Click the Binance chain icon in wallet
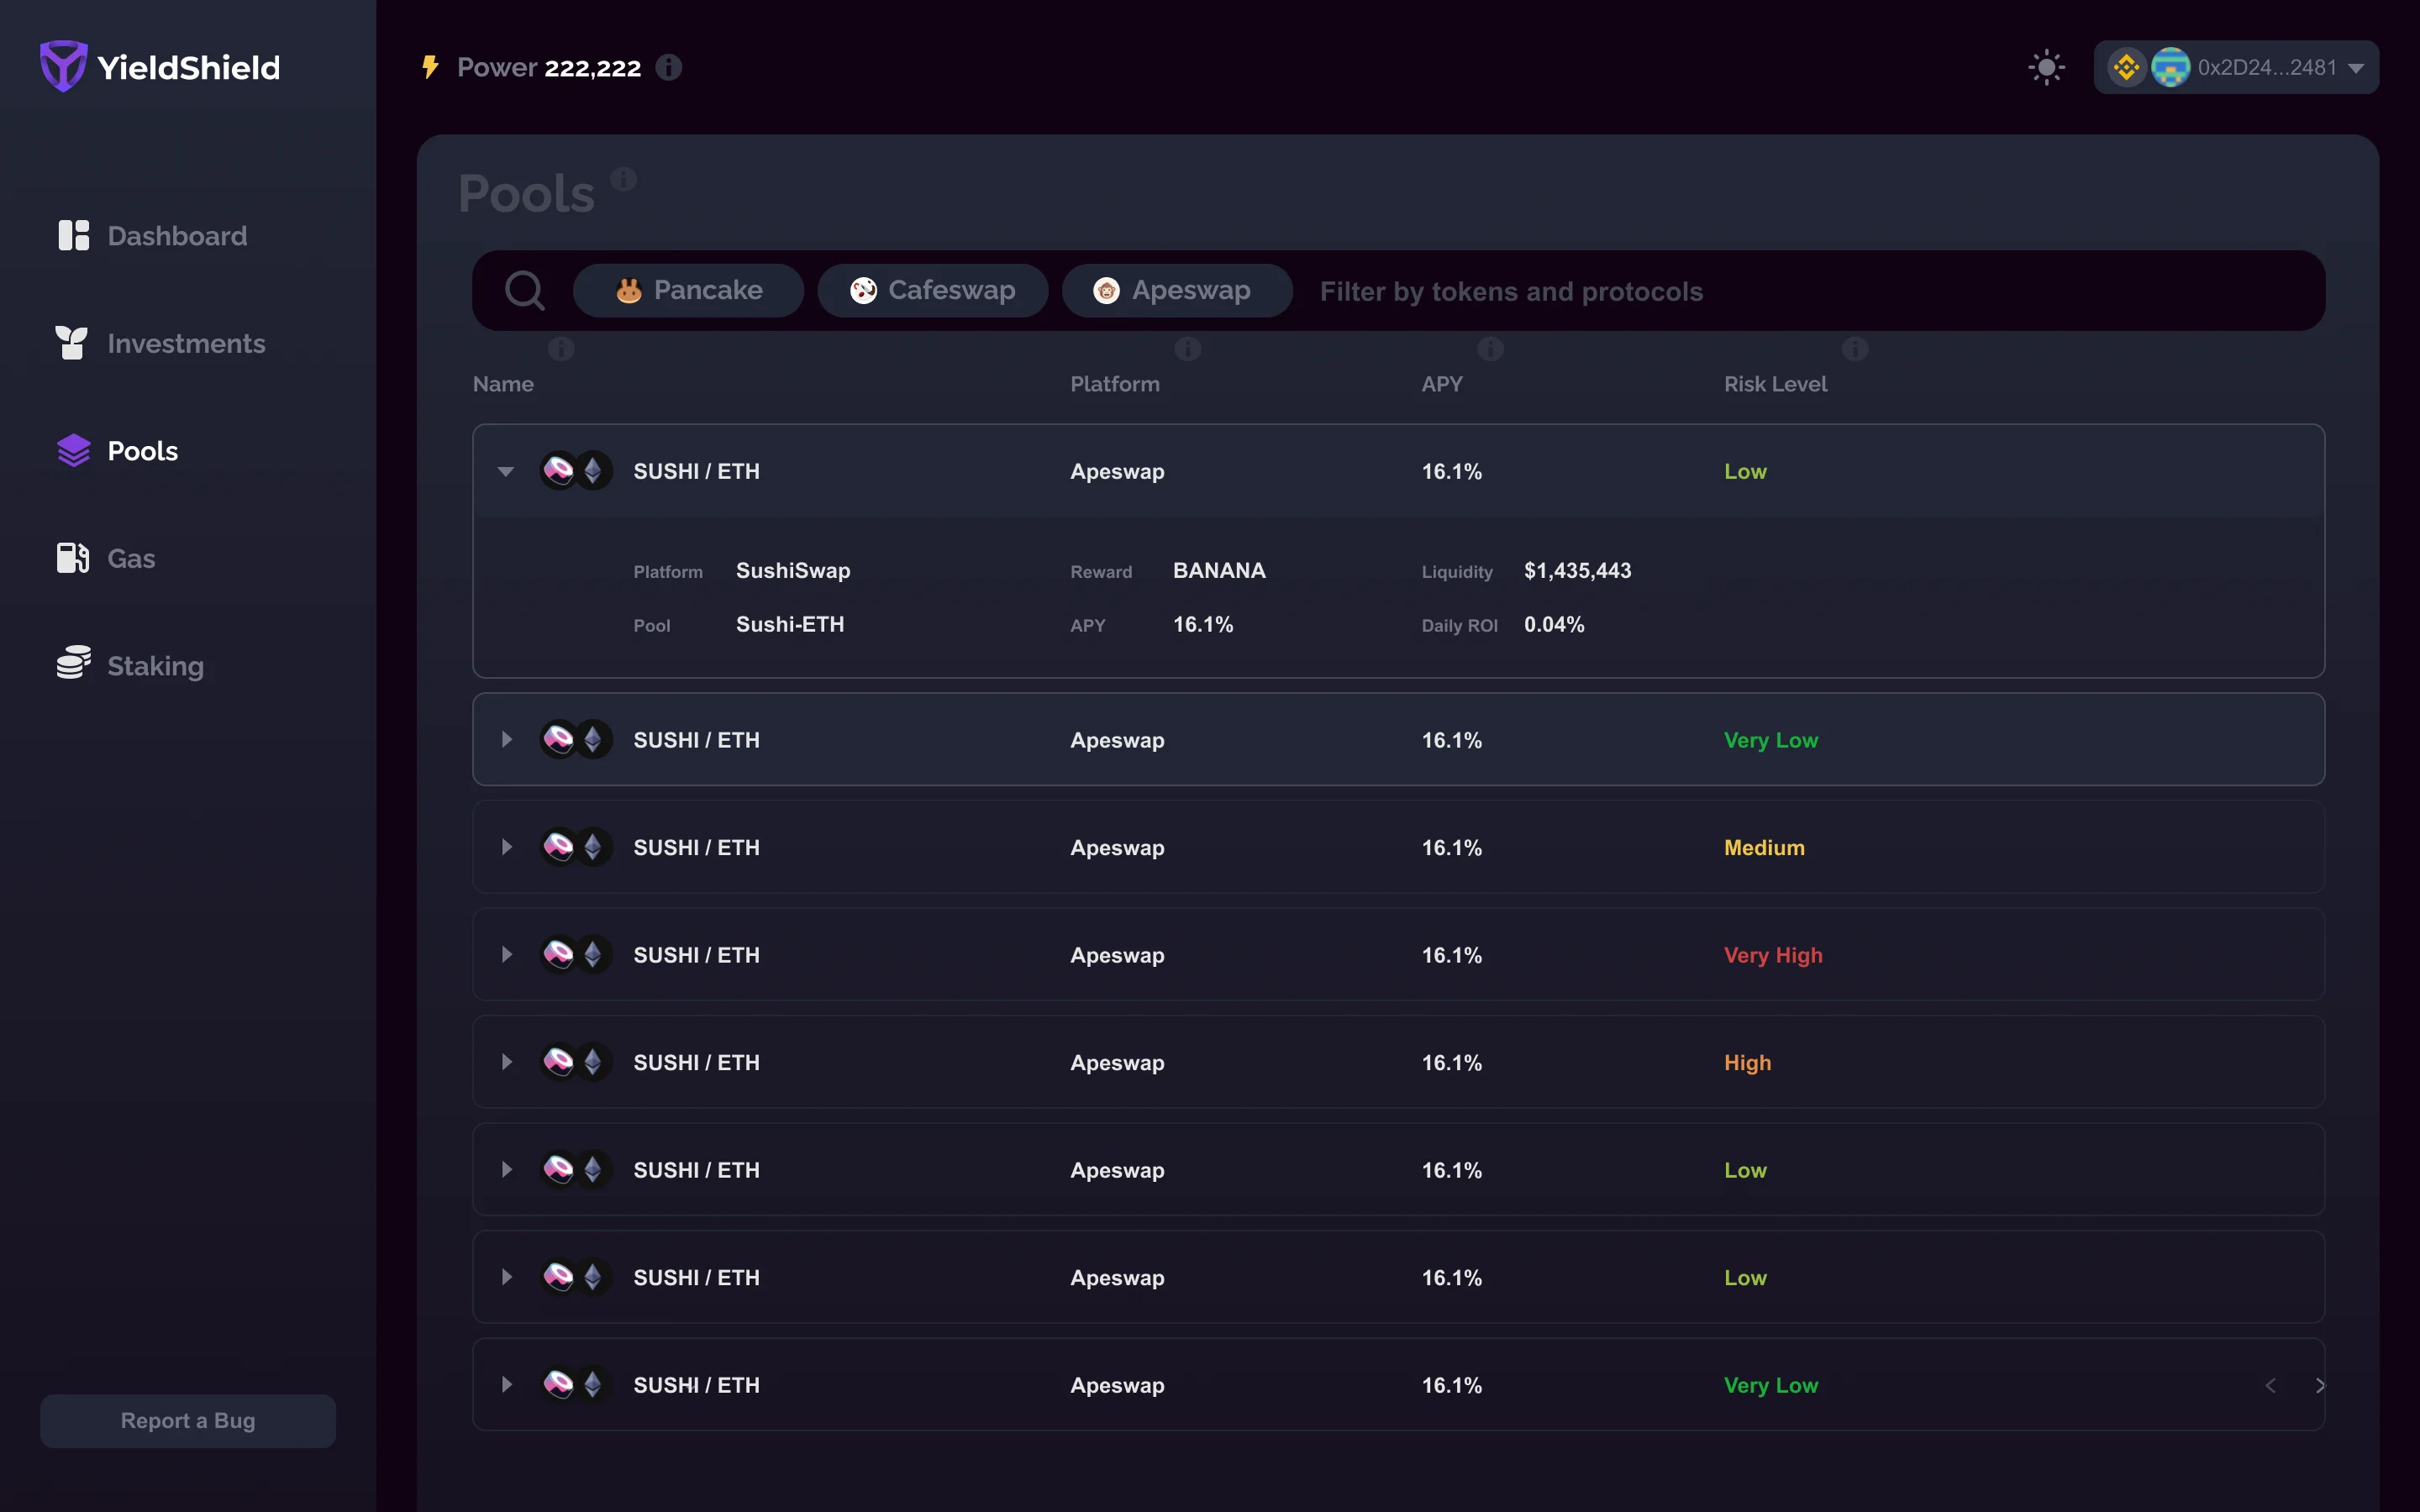The width and height of the screenshot is (2420, 1512). tap(2126, 67)
